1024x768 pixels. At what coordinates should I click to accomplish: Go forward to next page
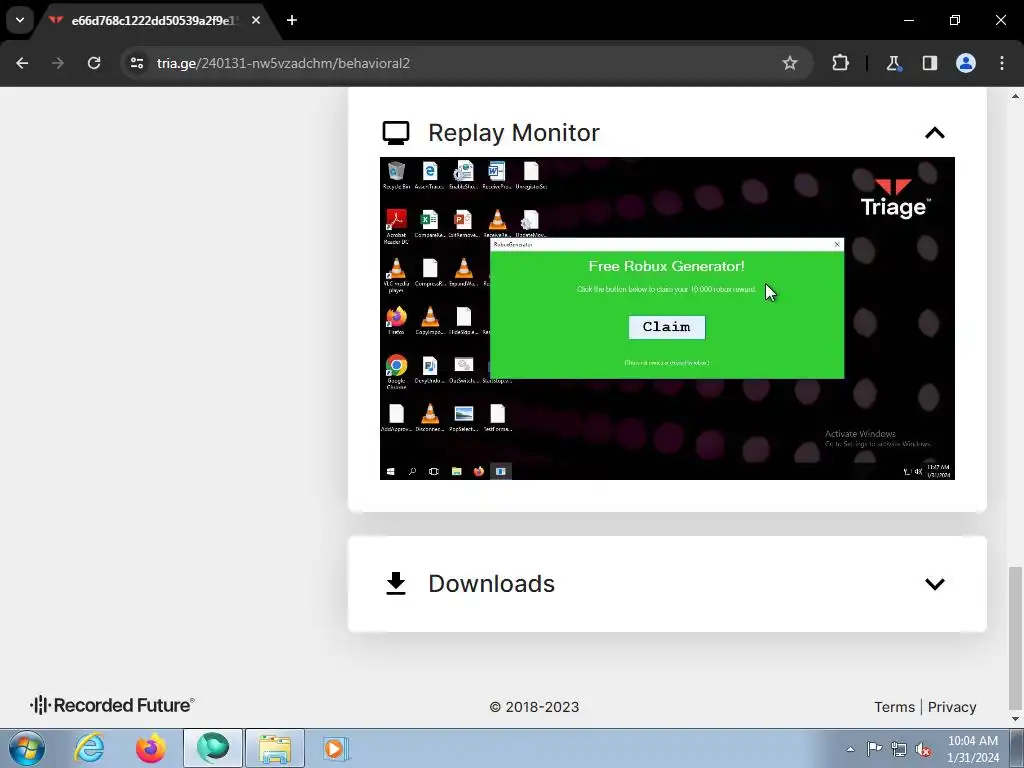pos(58,63)
